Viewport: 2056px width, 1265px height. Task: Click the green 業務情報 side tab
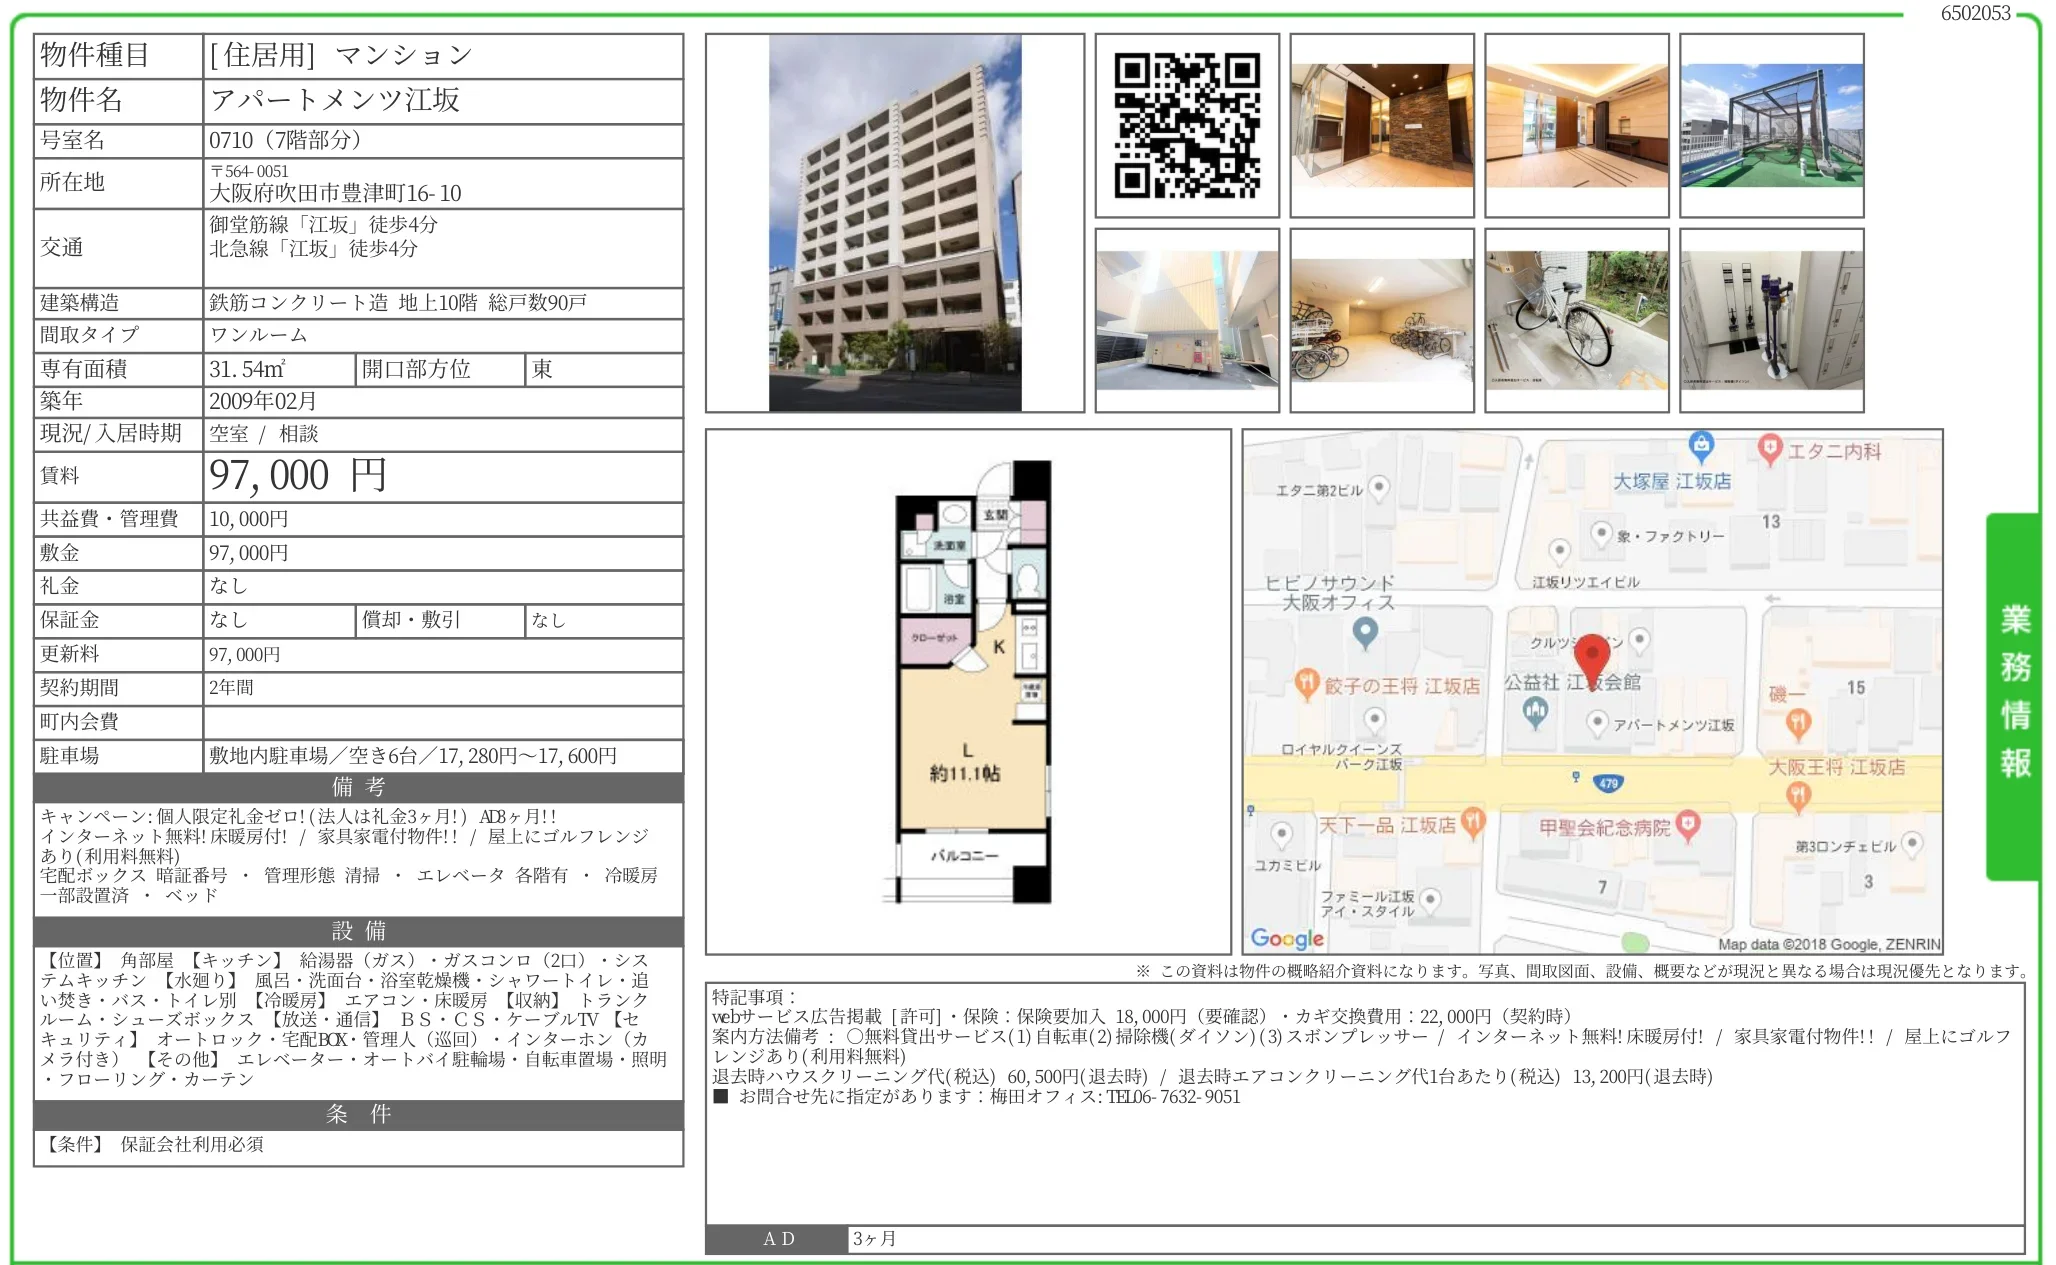pos(2014,694)
